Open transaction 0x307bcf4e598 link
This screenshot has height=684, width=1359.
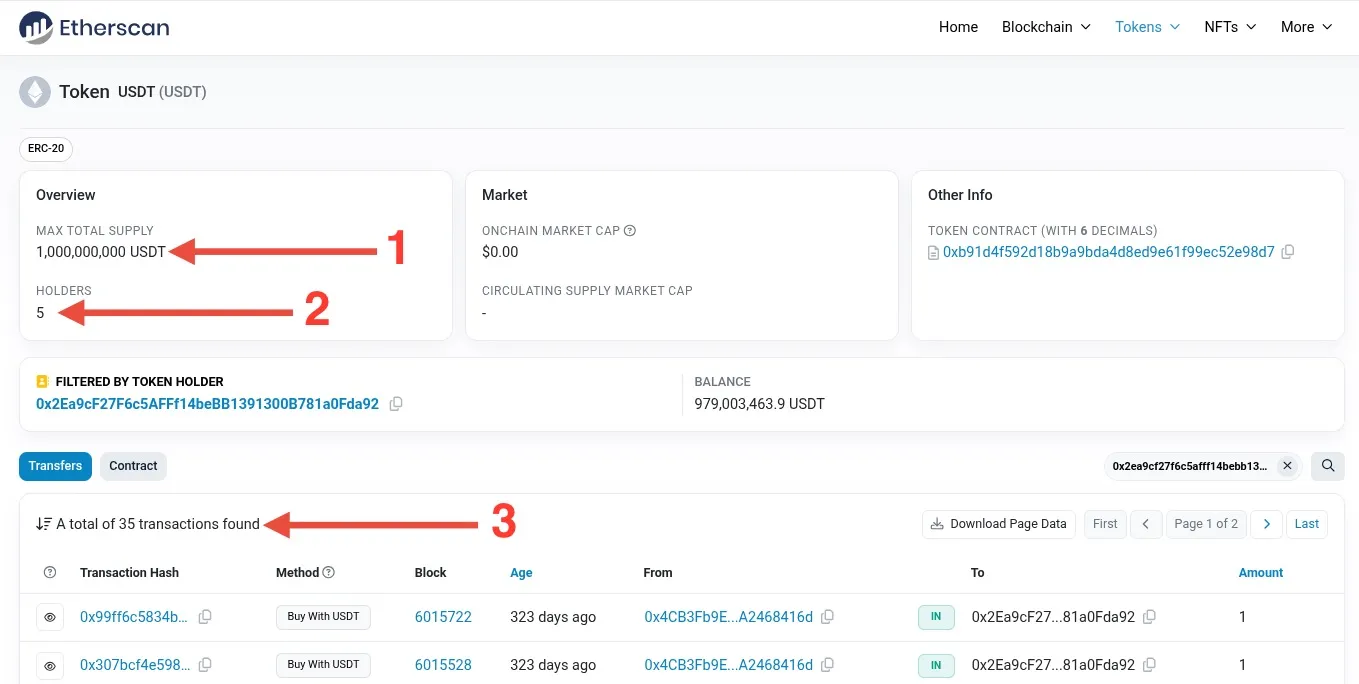coord(134,665)
